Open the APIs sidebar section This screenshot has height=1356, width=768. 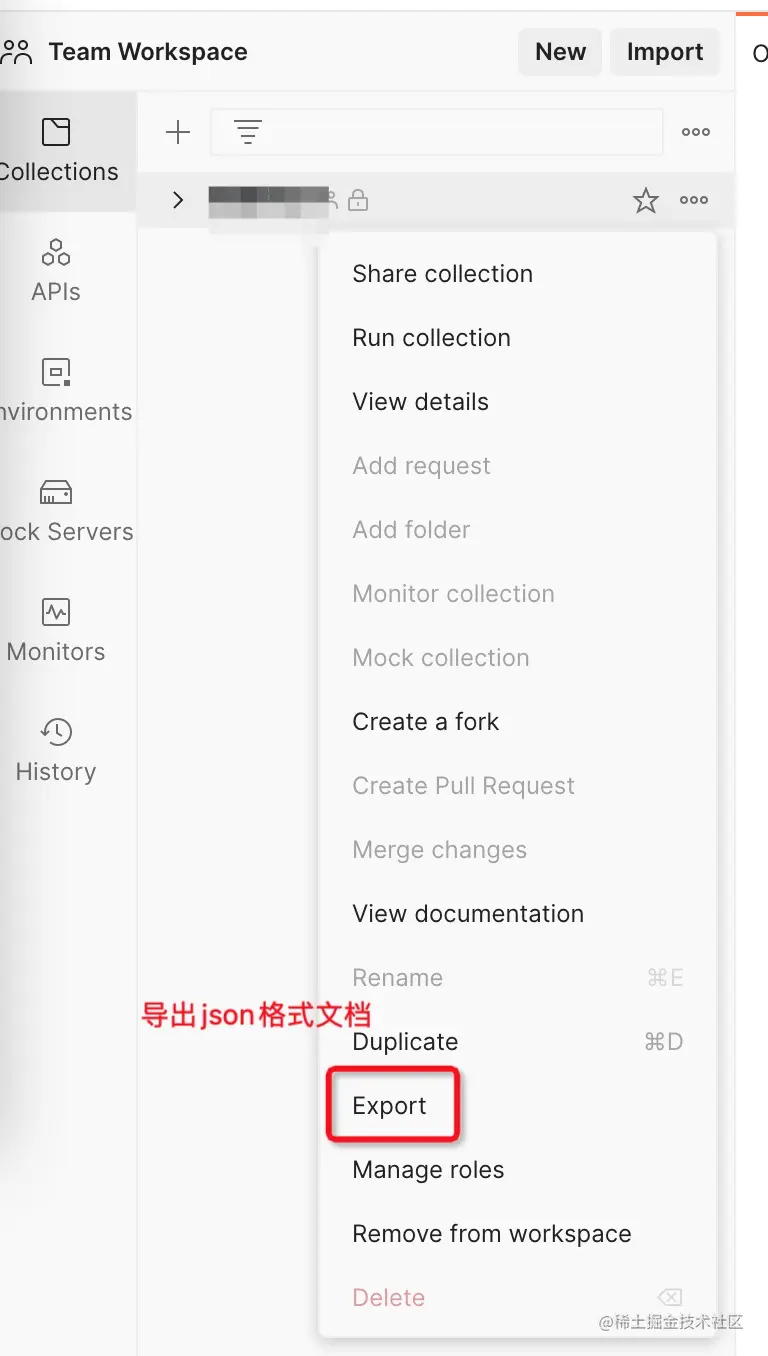tap(56, 270)
